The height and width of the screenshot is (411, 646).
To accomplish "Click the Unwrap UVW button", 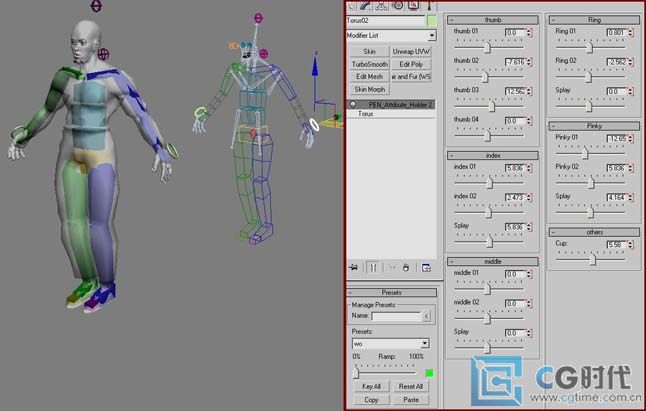I will (x=411, y=51).
